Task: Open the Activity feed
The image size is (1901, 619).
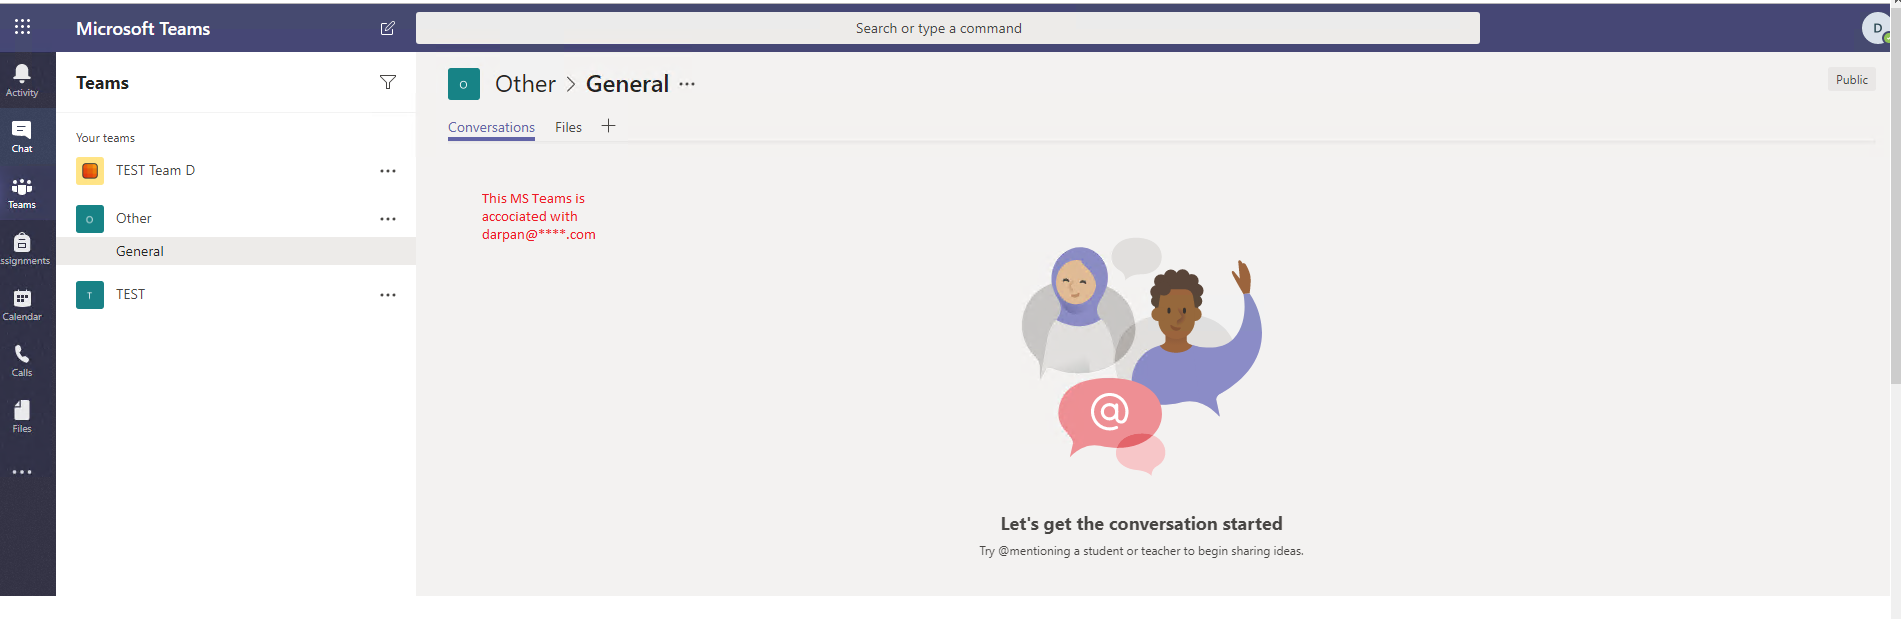Action: pos(22,80)
